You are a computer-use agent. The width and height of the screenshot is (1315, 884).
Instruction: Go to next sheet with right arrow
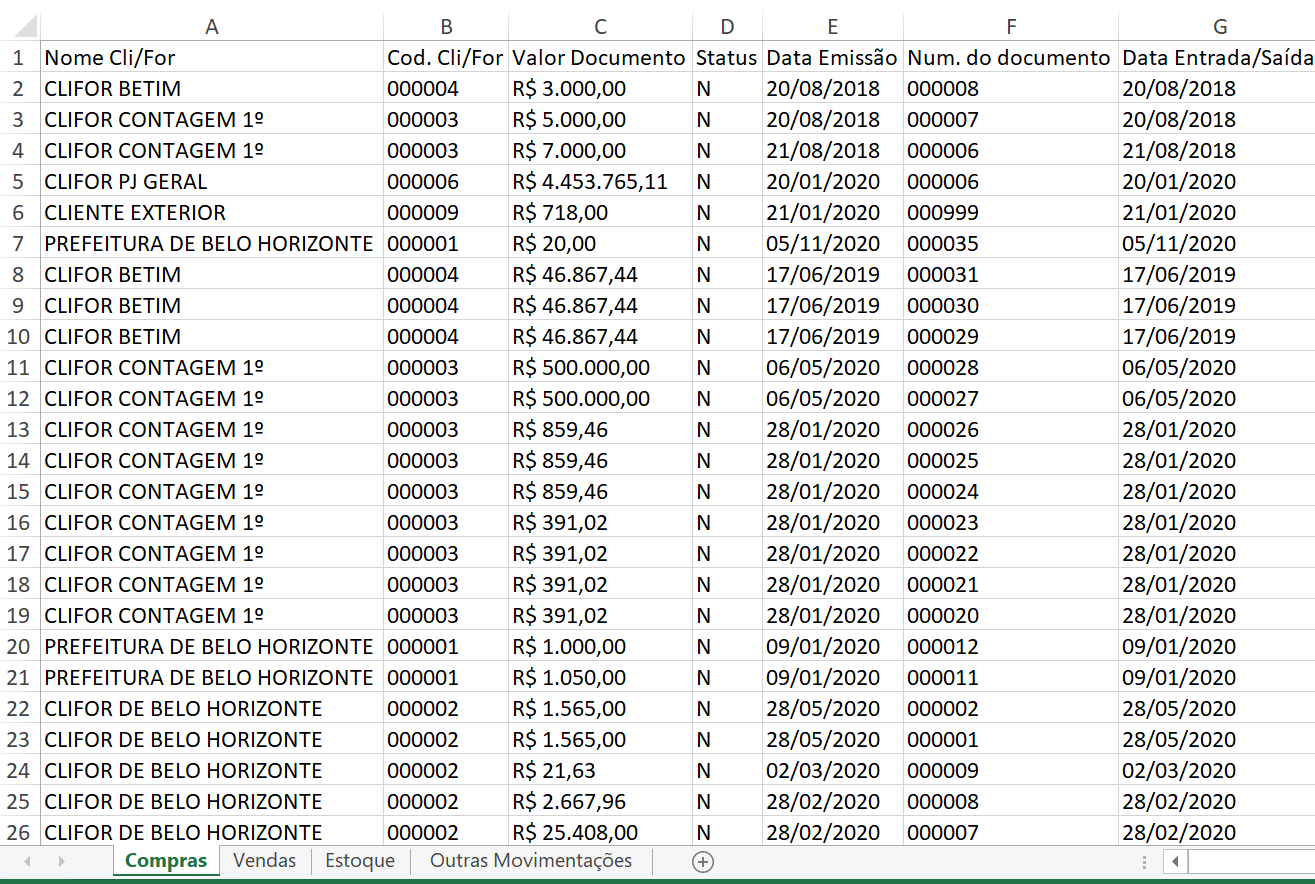tap(62, 861)
